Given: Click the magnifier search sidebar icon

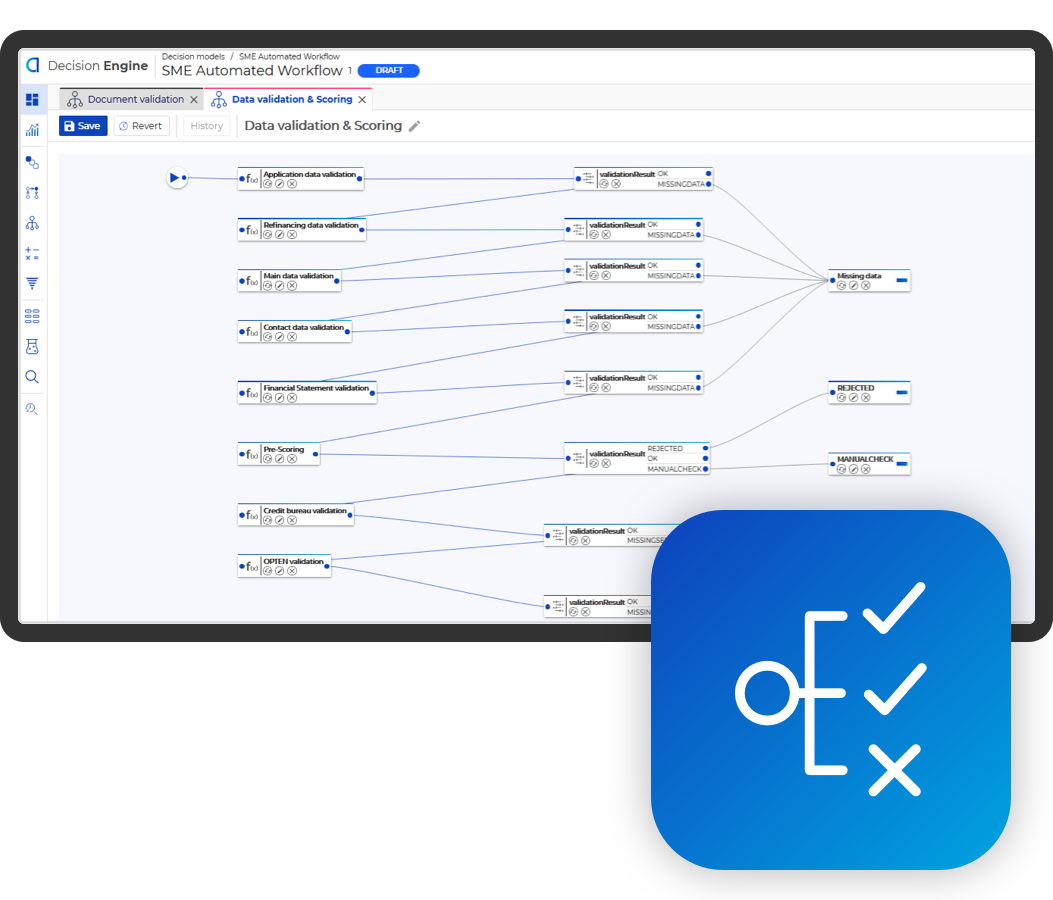Looking at the screenshot, I should pyautogui.click(x=32, y=377).
